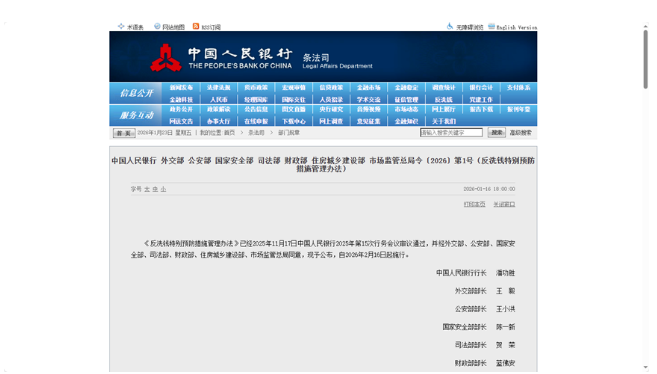Go to 条法司 in the breadcrumb

[256, 133]
